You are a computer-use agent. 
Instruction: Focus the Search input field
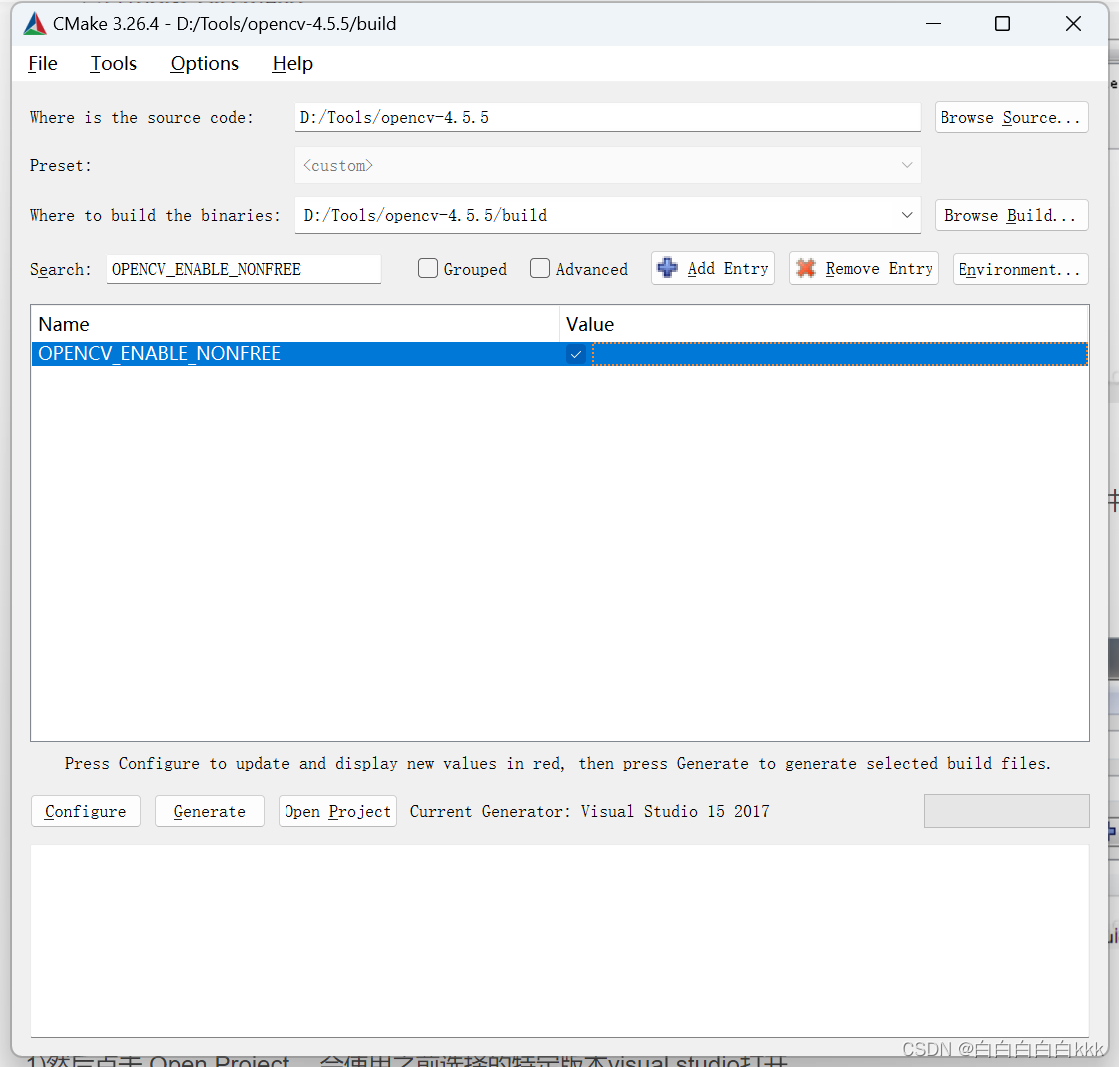click(243, 269)
